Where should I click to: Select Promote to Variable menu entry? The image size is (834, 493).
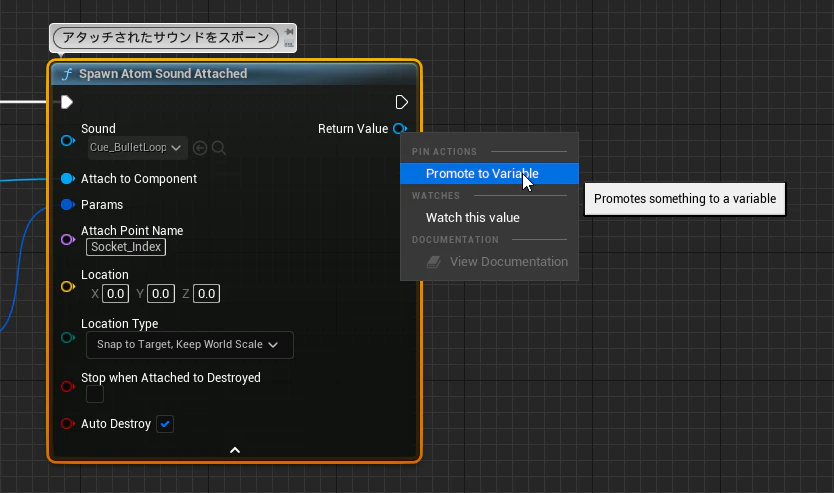(x=489, y=173)
